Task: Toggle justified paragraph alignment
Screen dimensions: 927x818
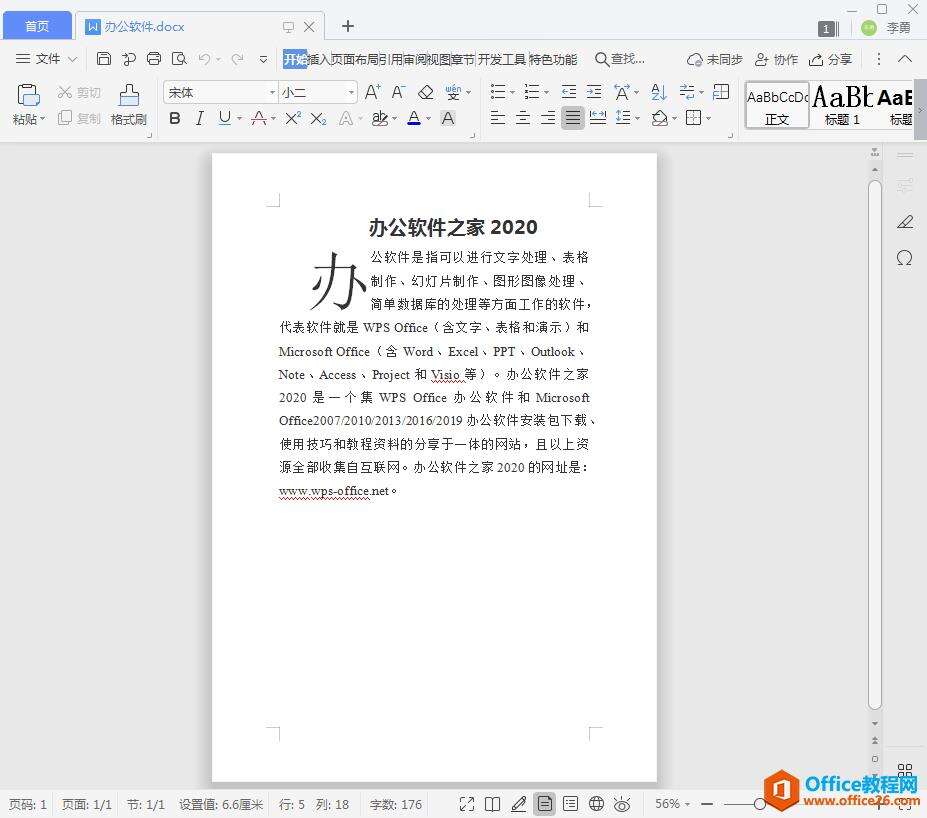Action: point(572,118)
